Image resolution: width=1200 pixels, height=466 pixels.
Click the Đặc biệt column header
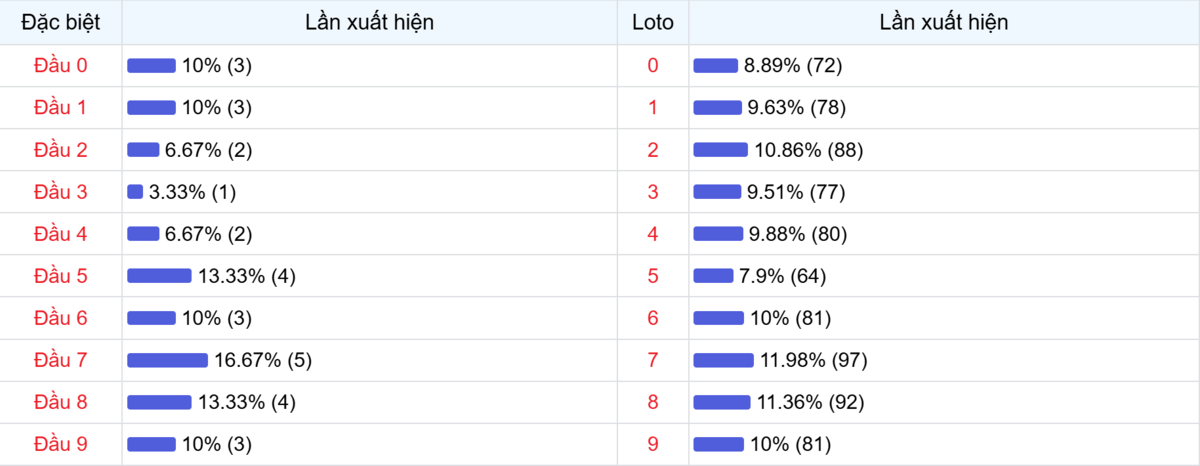(x=61, y=22)
